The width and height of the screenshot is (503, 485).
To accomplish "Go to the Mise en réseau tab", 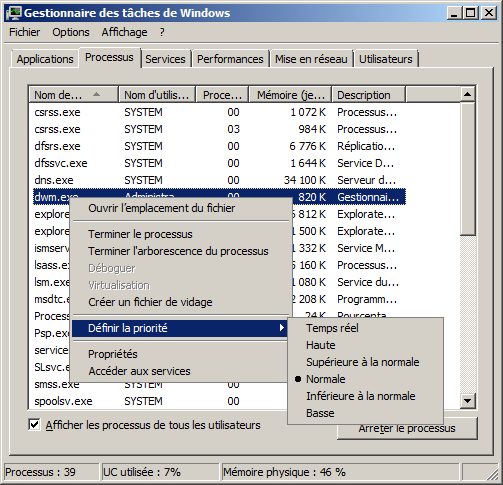I will pos(311,59).
